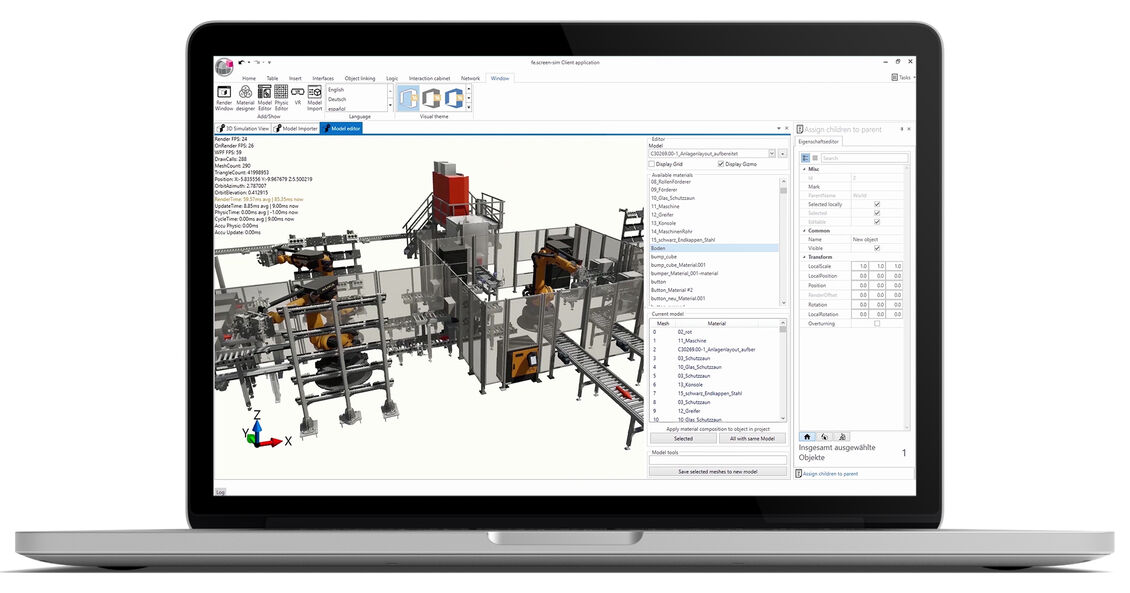Viewport: 1130px width, 593px height.
Task: Click the property Search field
Action: click(864, 158)
